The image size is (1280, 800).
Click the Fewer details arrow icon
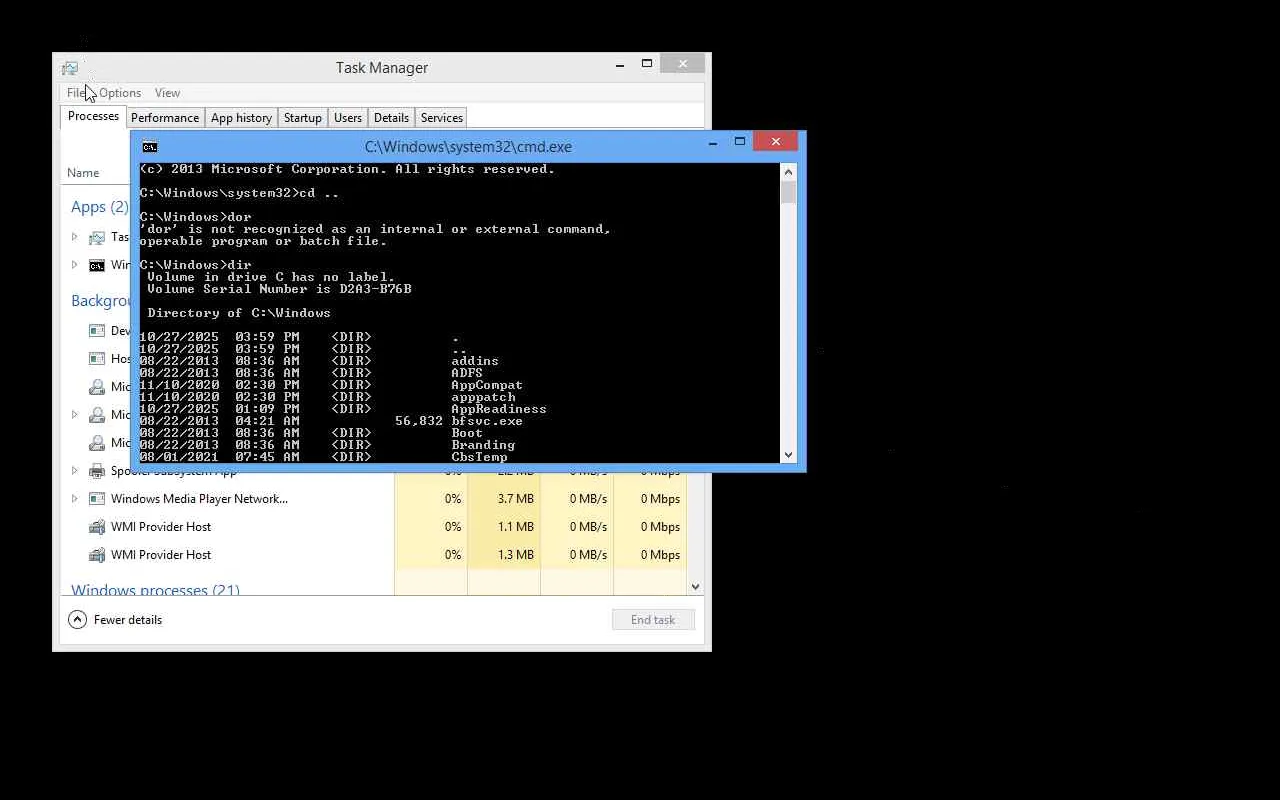click(77, 620)
